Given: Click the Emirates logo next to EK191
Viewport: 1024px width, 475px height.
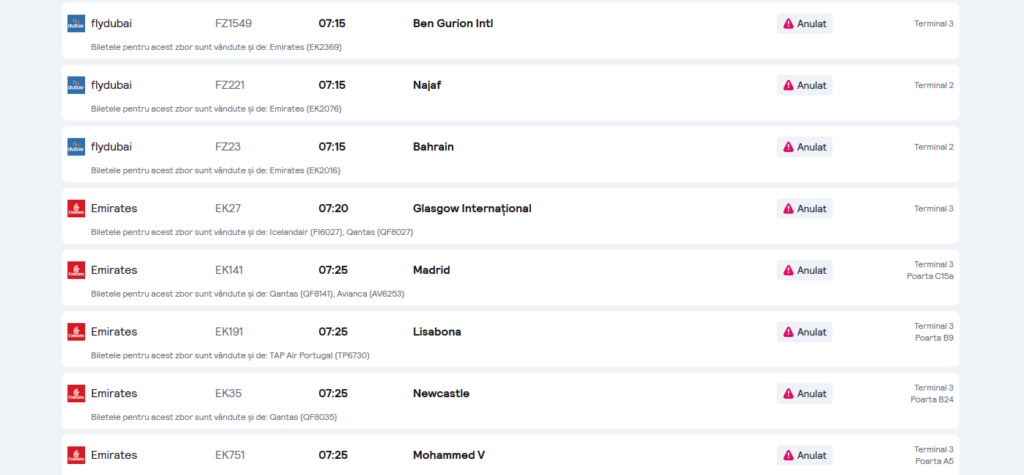Looking at the screenshot, I should pyautogui.click(x=76, y=332).
